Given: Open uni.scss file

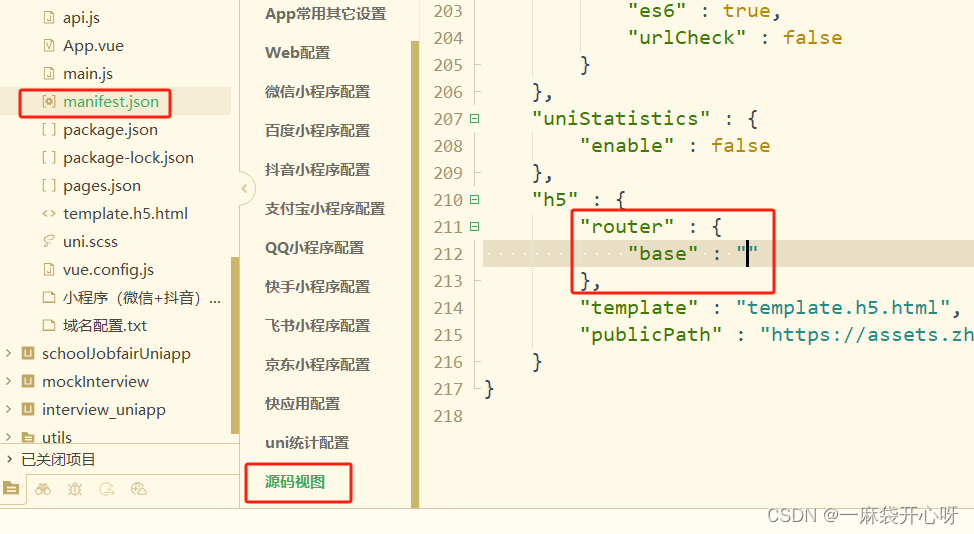Looking at the screenshot, I should (x=90, y=242).
